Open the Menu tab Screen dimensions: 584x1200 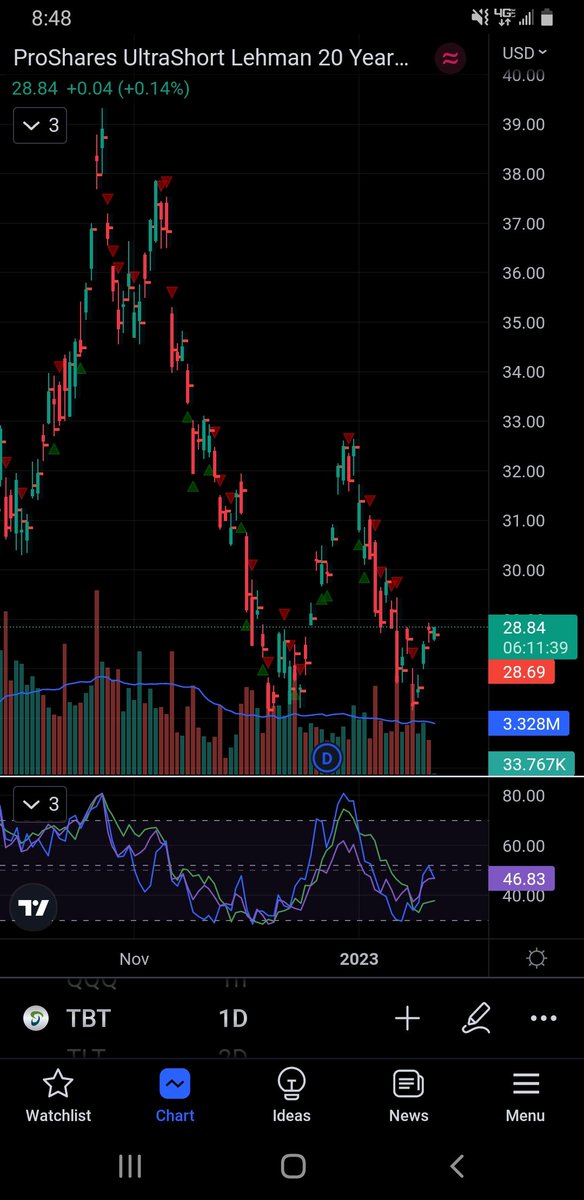(x=525, y=1096)
